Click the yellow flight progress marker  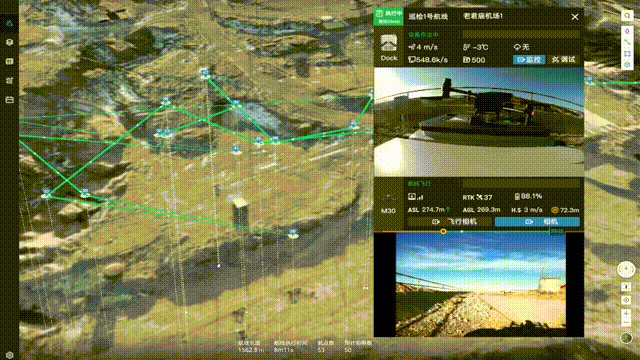[x=443, y=231]
